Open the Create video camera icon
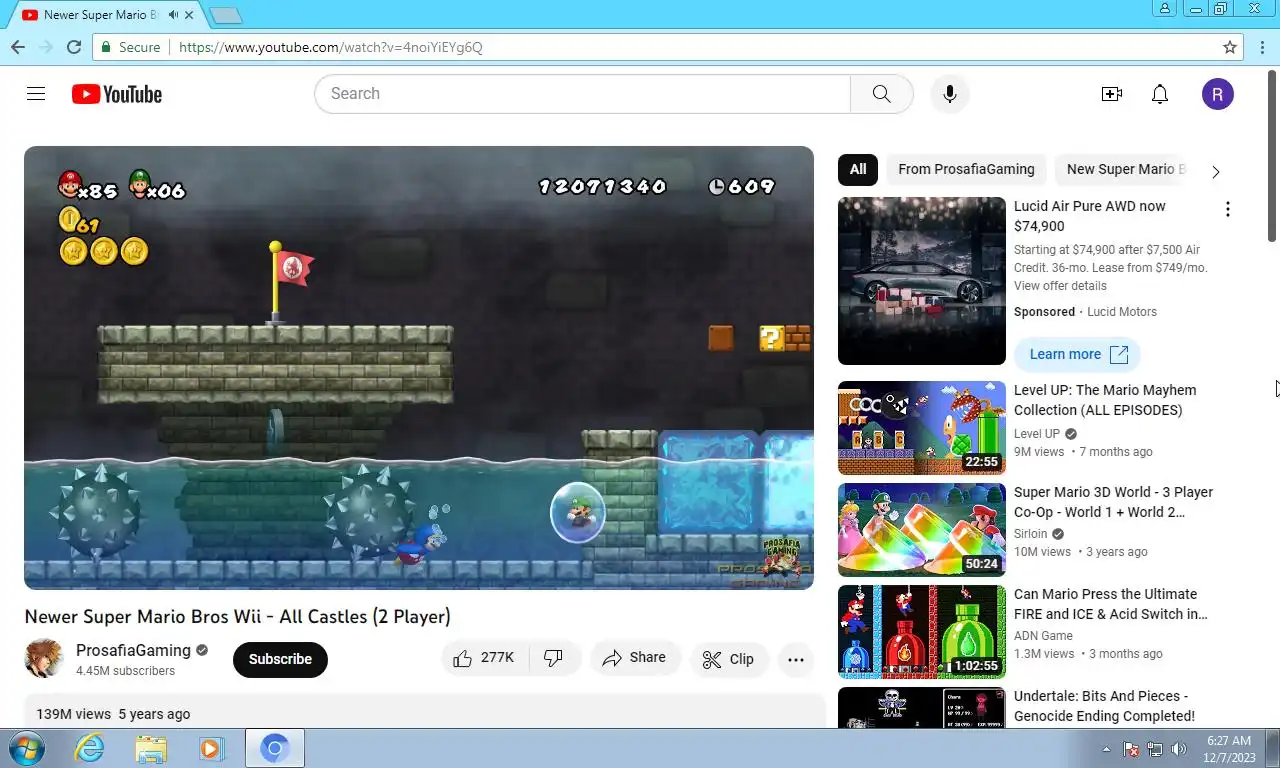This screenshot has height=768, width=1280. click(1112, 94)
